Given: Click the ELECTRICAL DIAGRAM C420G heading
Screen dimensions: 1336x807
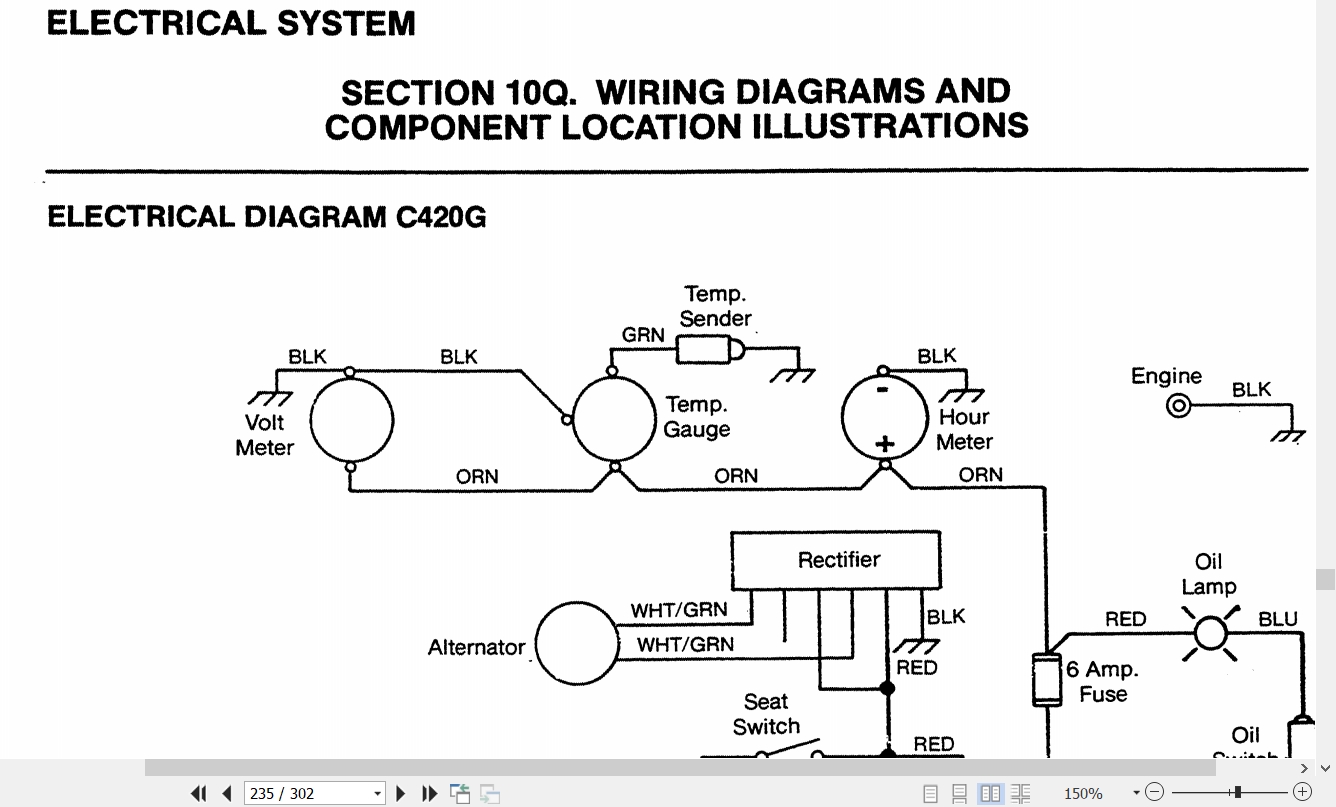Looking at the screenshot, I should (x=267, y=217).
